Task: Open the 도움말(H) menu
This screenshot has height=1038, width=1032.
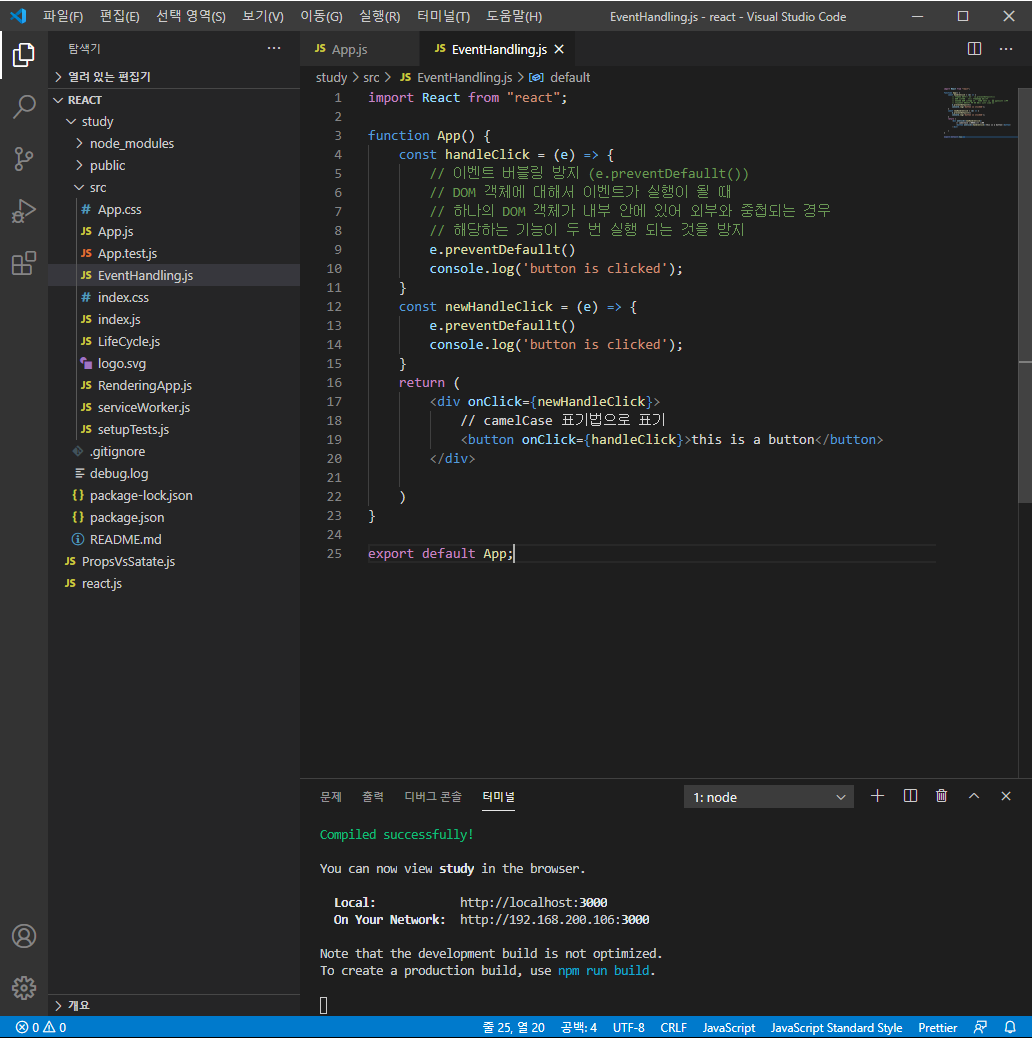Action: [514, 17]
